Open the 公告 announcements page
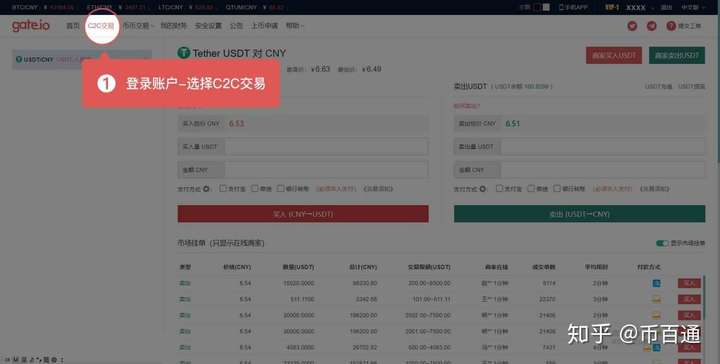This screenshot has width=720, height=364. pyautogui.click(x=236, y=26)
